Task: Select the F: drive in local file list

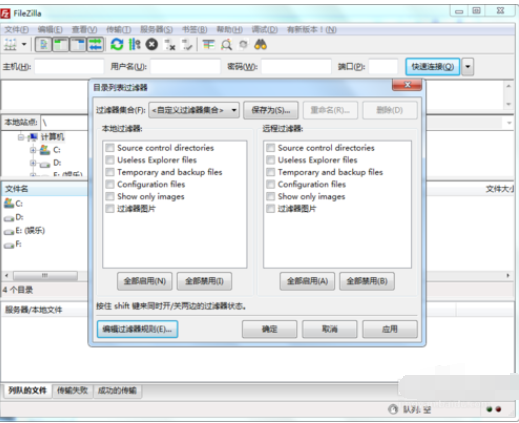Action: 13,244
